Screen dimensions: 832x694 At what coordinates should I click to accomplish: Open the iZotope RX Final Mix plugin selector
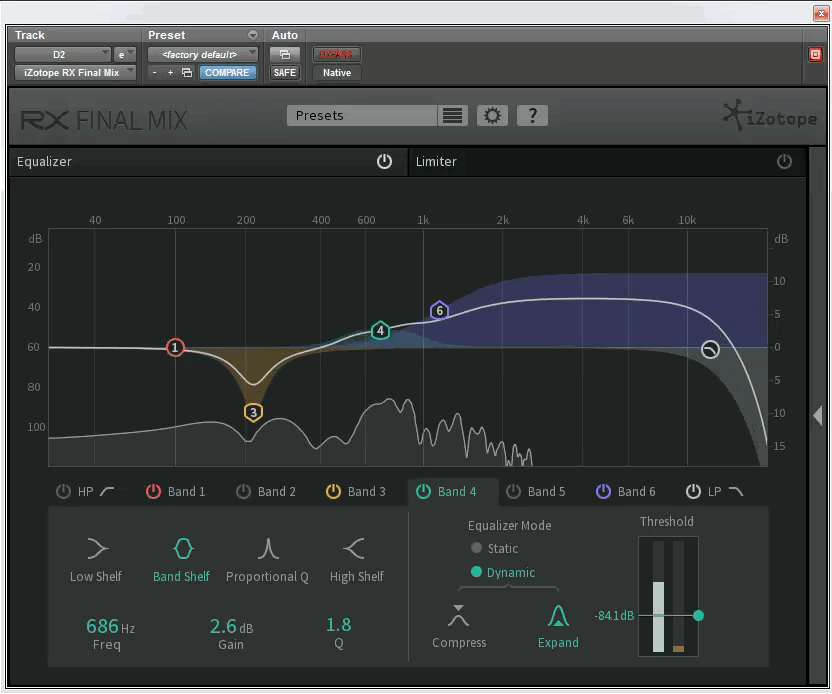click(75, 73)
